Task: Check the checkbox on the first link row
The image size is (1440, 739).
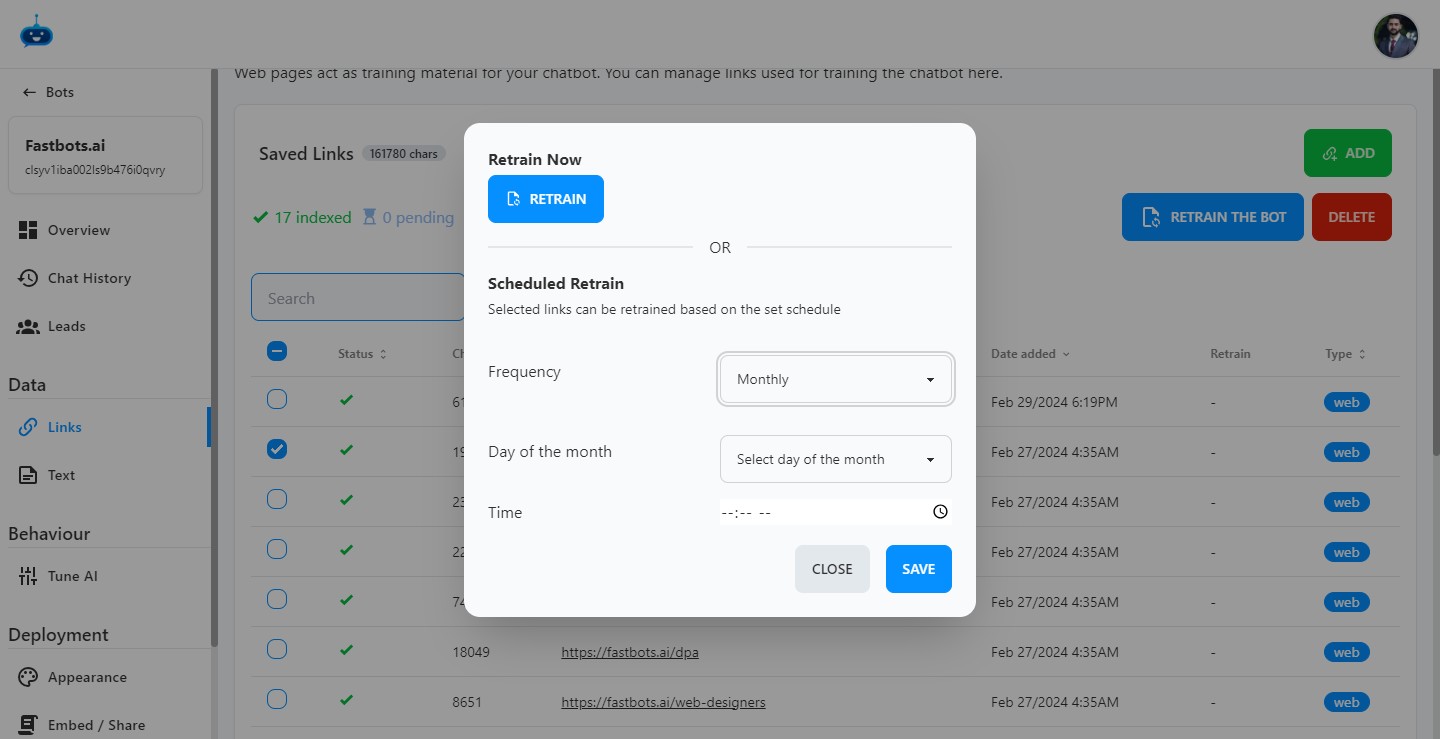Action: 276,399
